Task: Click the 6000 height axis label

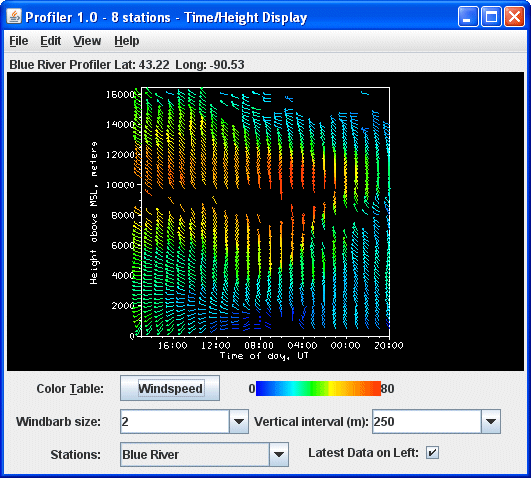Action: (123, 245)
